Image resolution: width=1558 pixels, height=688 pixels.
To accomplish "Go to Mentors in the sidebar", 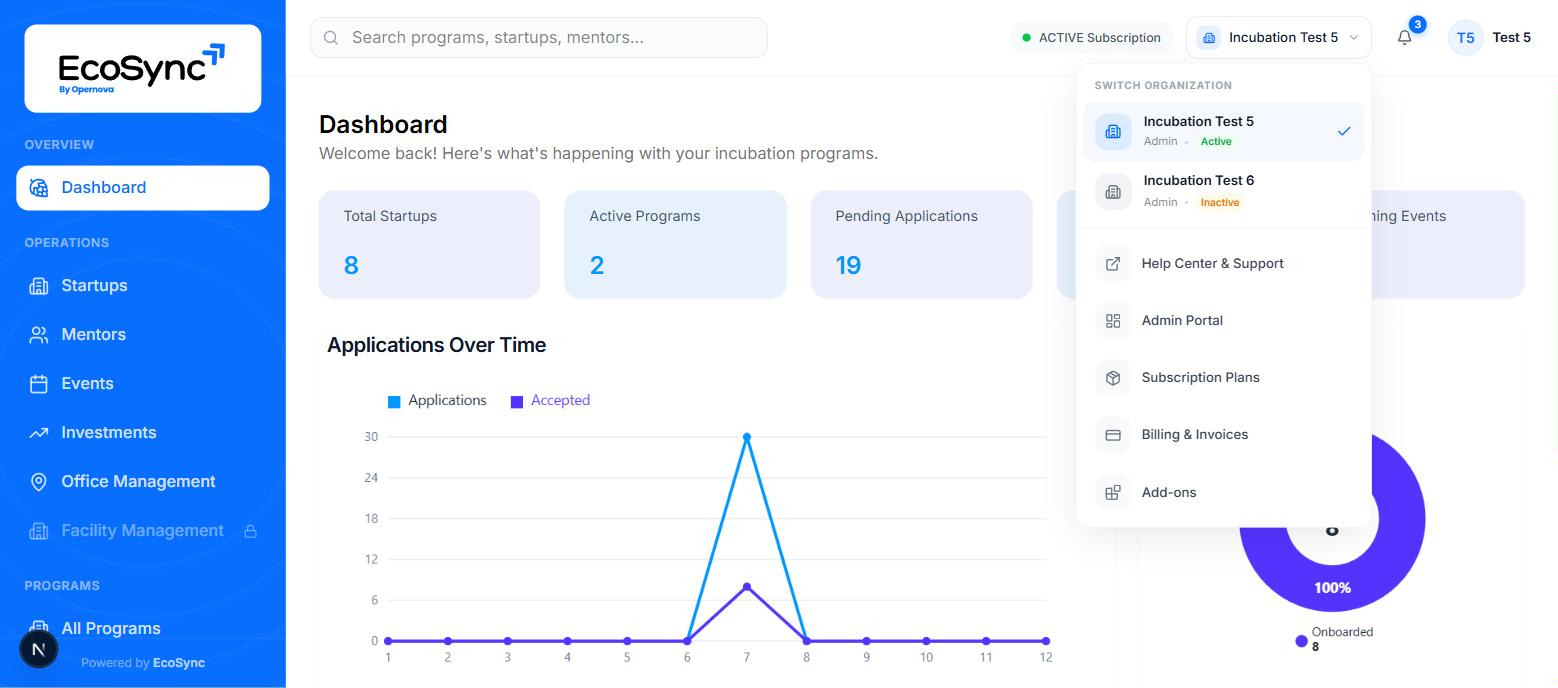I will 143,335.
